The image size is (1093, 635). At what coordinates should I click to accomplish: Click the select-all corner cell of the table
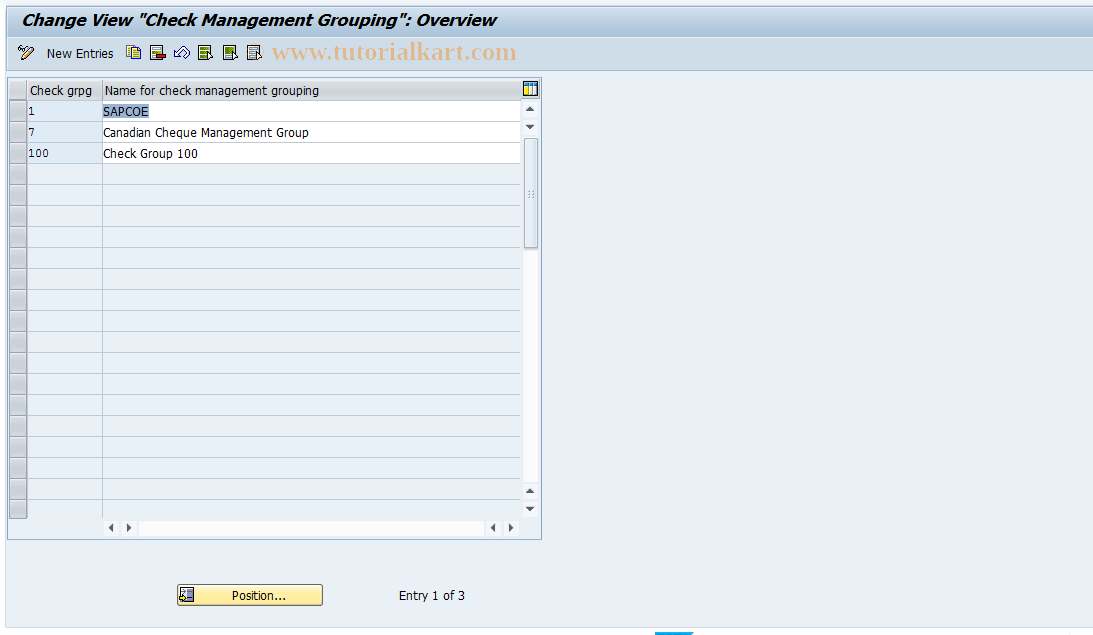click(x=18, y=90)
